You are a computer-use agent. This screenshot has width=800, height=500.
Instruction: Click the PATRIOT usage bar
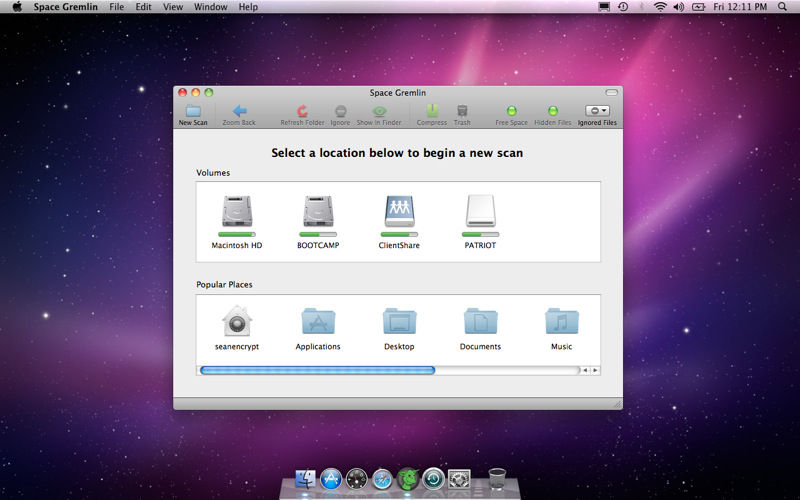tap(480, 235)
